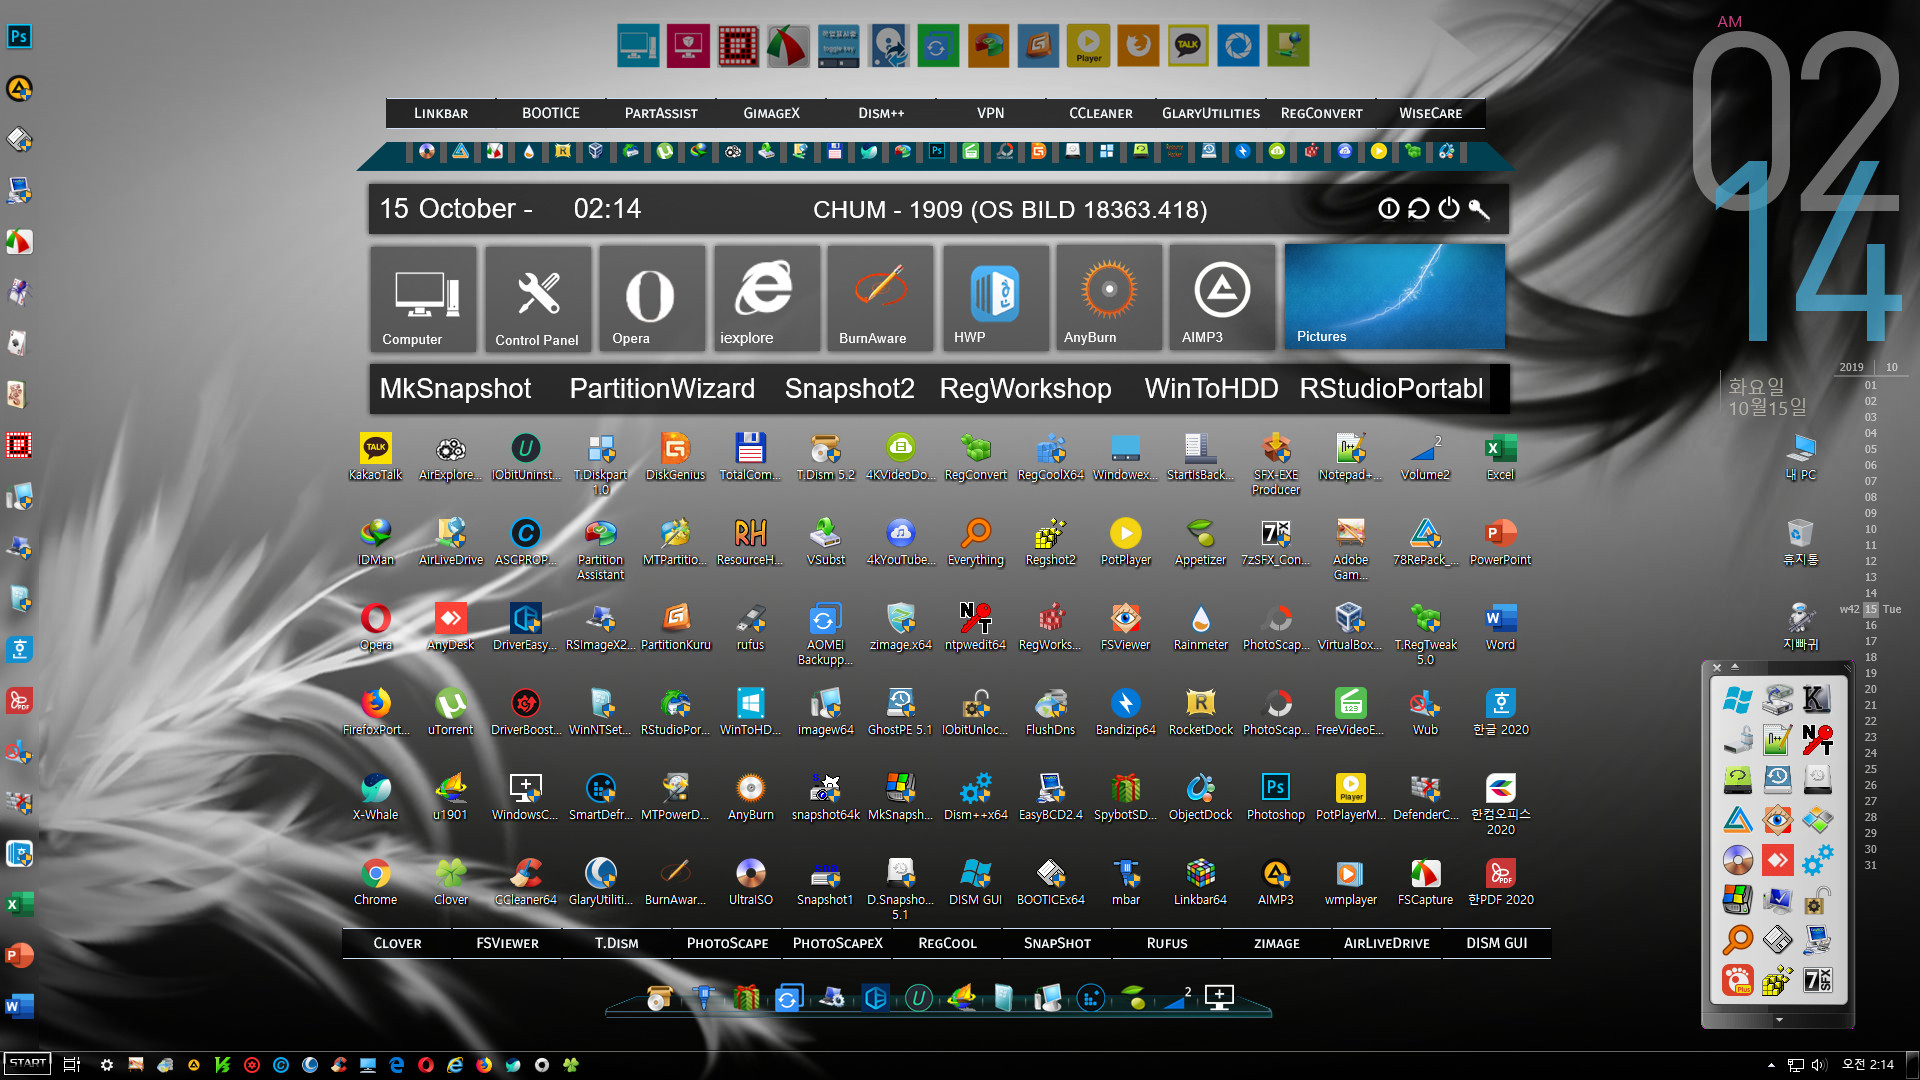Viewport: 1920px width, 1080px height.
Task: Click the Player icon in top icon row
Action: click(x=1088, y=46)
